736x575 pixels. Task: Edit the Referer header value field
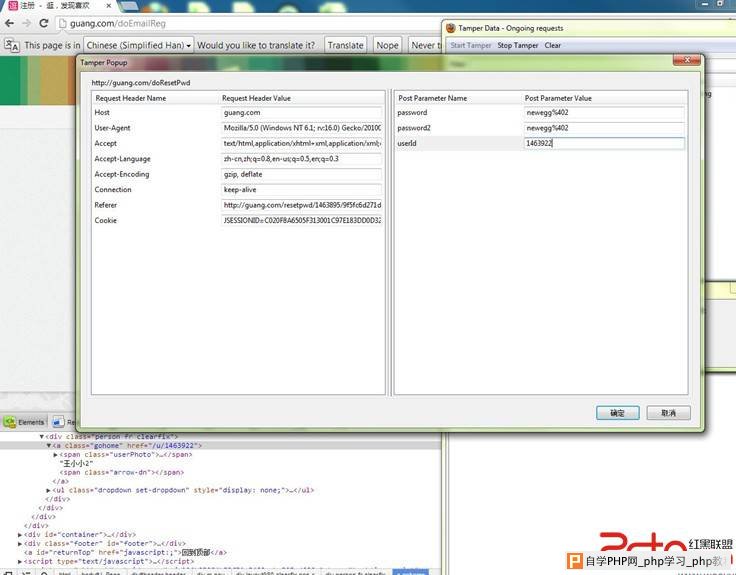click(301, 205)
